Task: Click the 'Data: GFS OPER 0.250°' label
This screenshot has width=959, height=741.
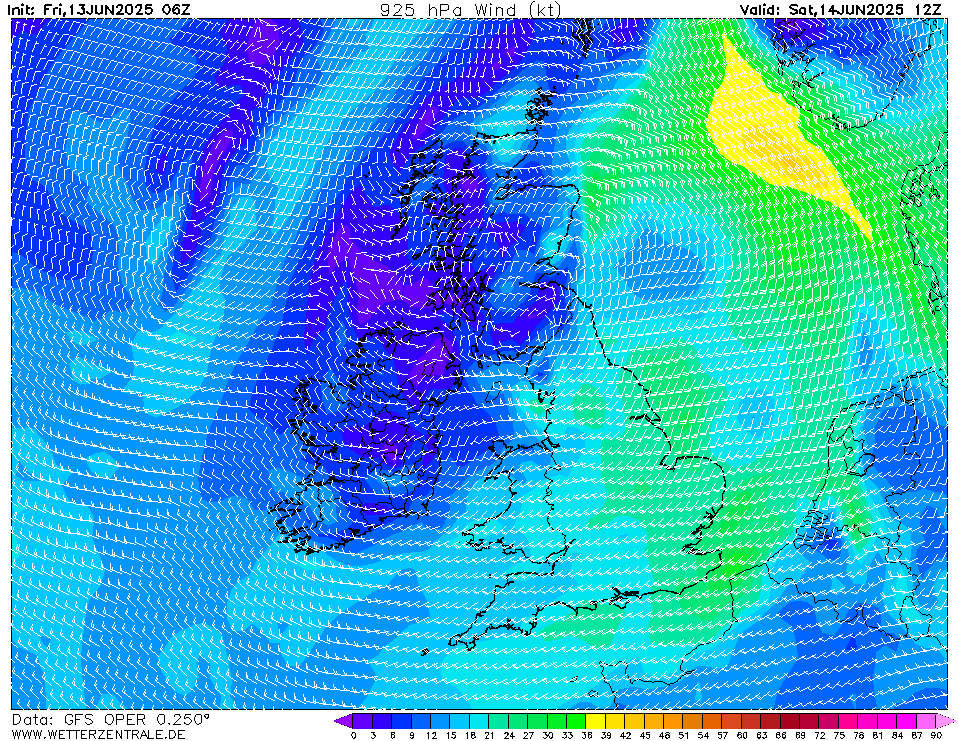Action: pyautogui.click(x=111, y=720)
